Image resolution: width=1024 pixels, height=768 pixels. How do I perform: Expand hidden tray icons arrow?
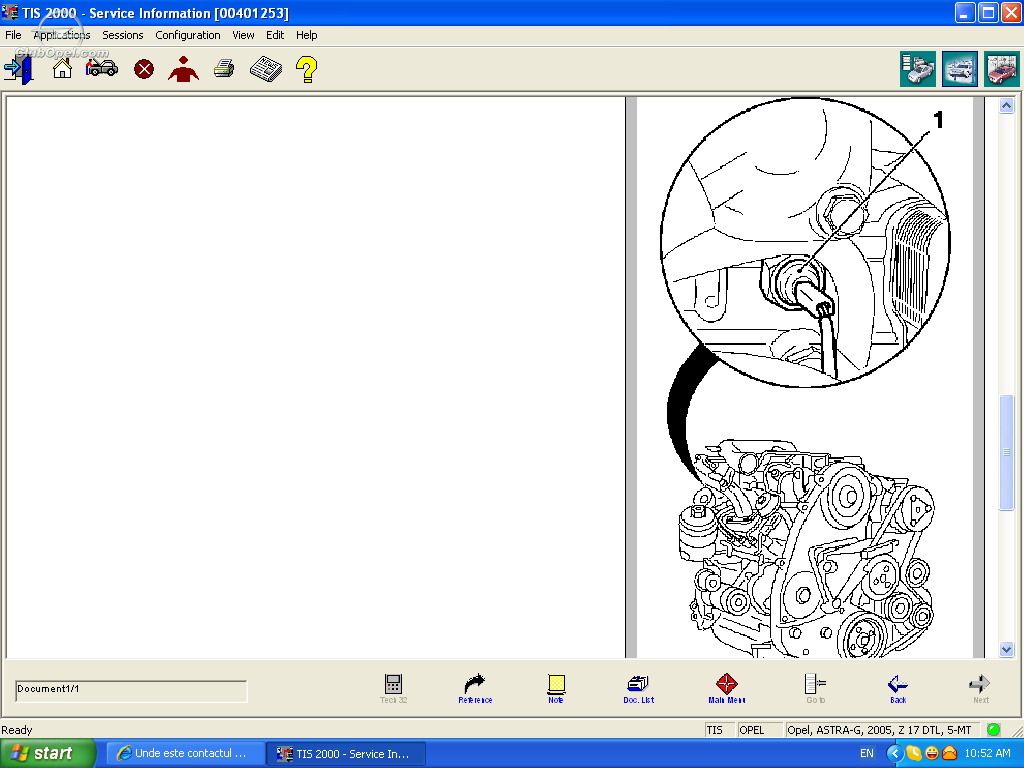point(894,753)
